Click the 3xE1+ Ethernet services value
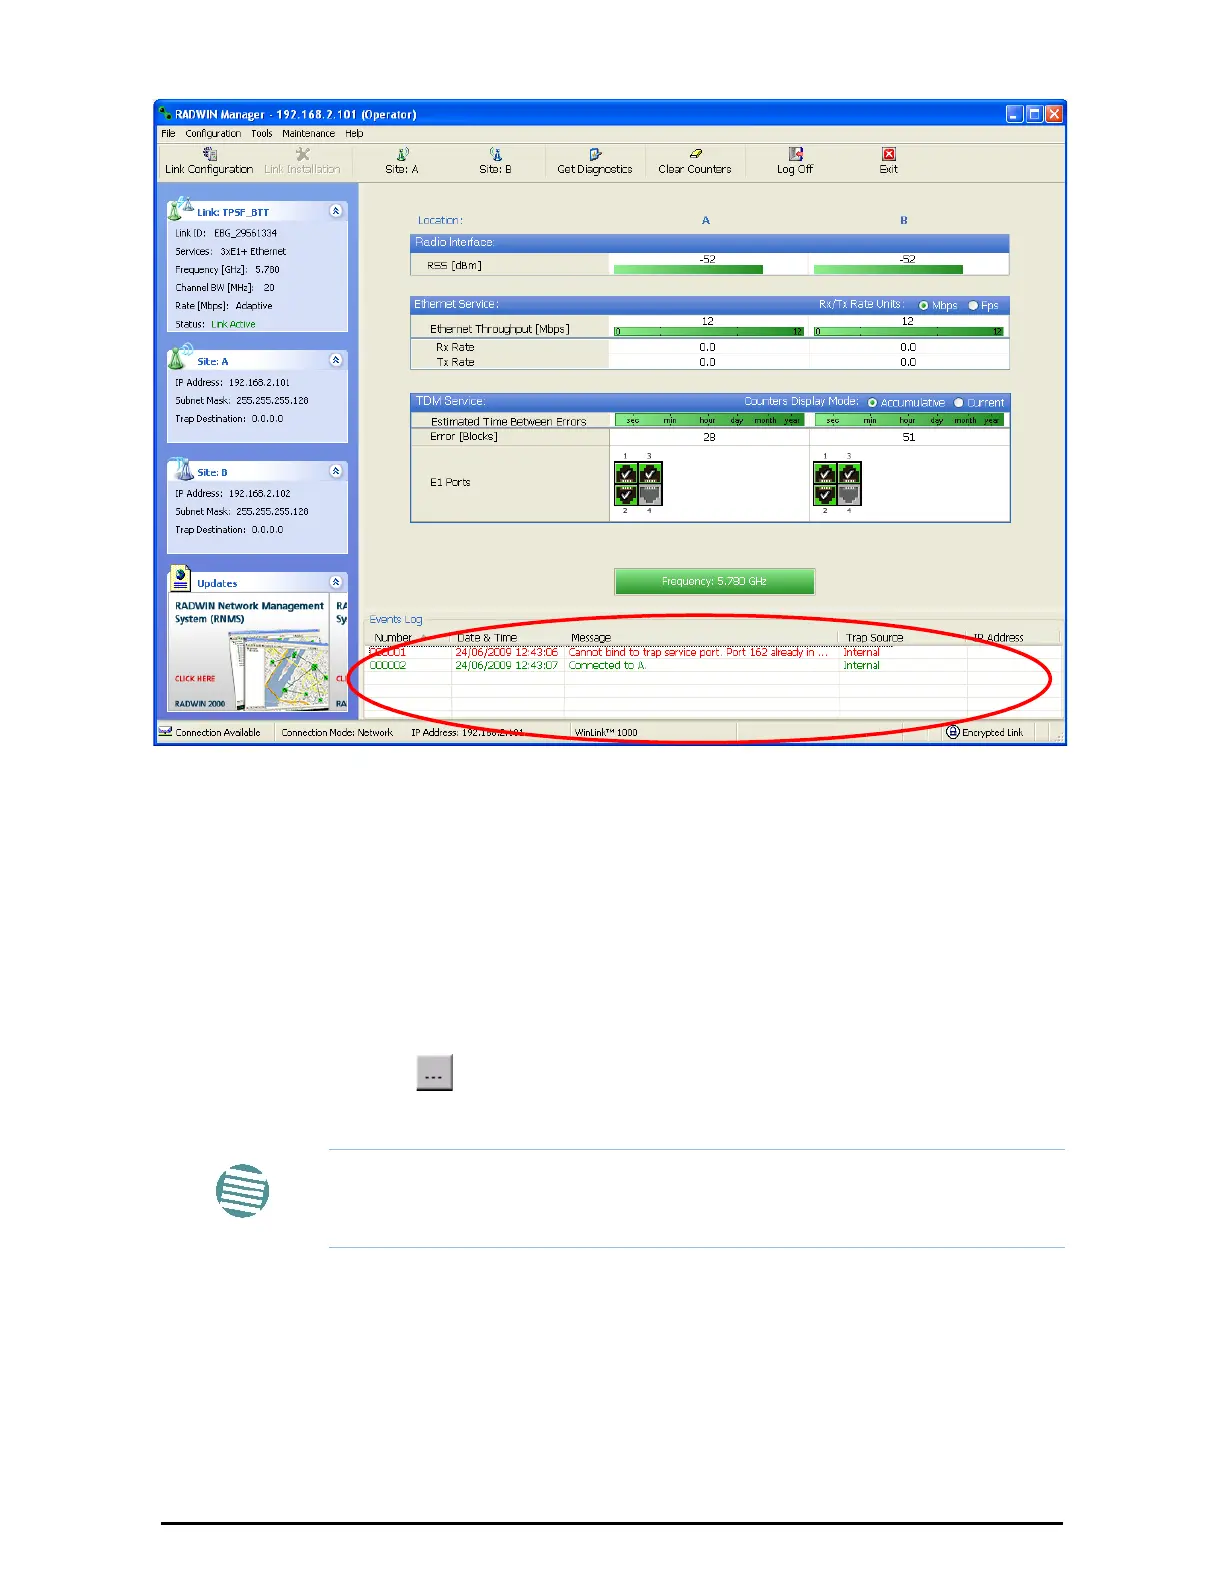Viewport: 1224px width, 1584px height. coord(253,251)
